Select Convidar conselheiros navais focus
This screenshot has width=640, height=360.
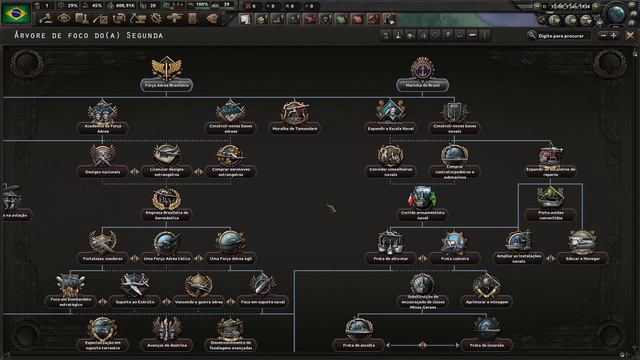[x=391, y=160]
